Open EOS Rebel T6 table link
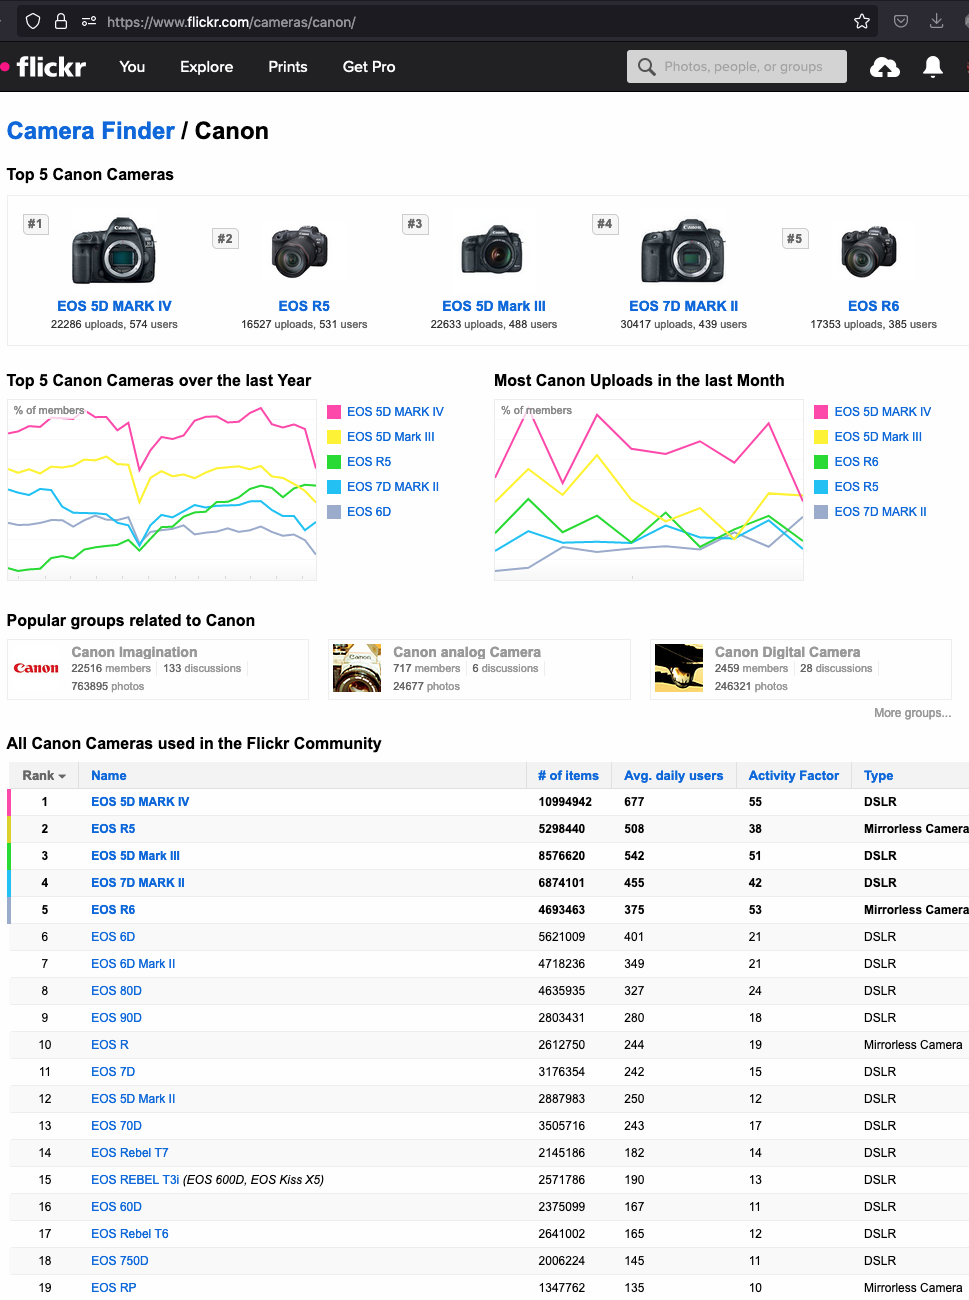969x1300 pixels. (x=130, y=1234)
